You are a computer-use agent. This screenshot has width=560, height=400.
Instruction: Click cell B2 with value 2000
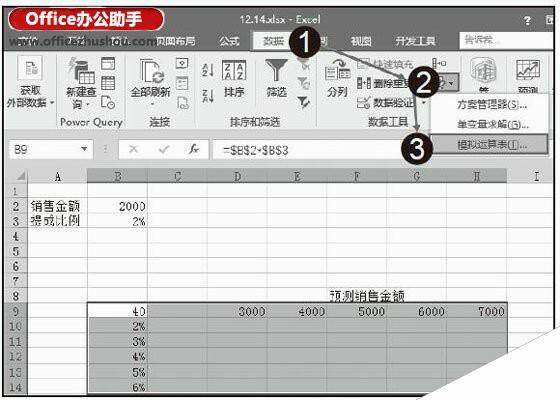tap(118, 206)
